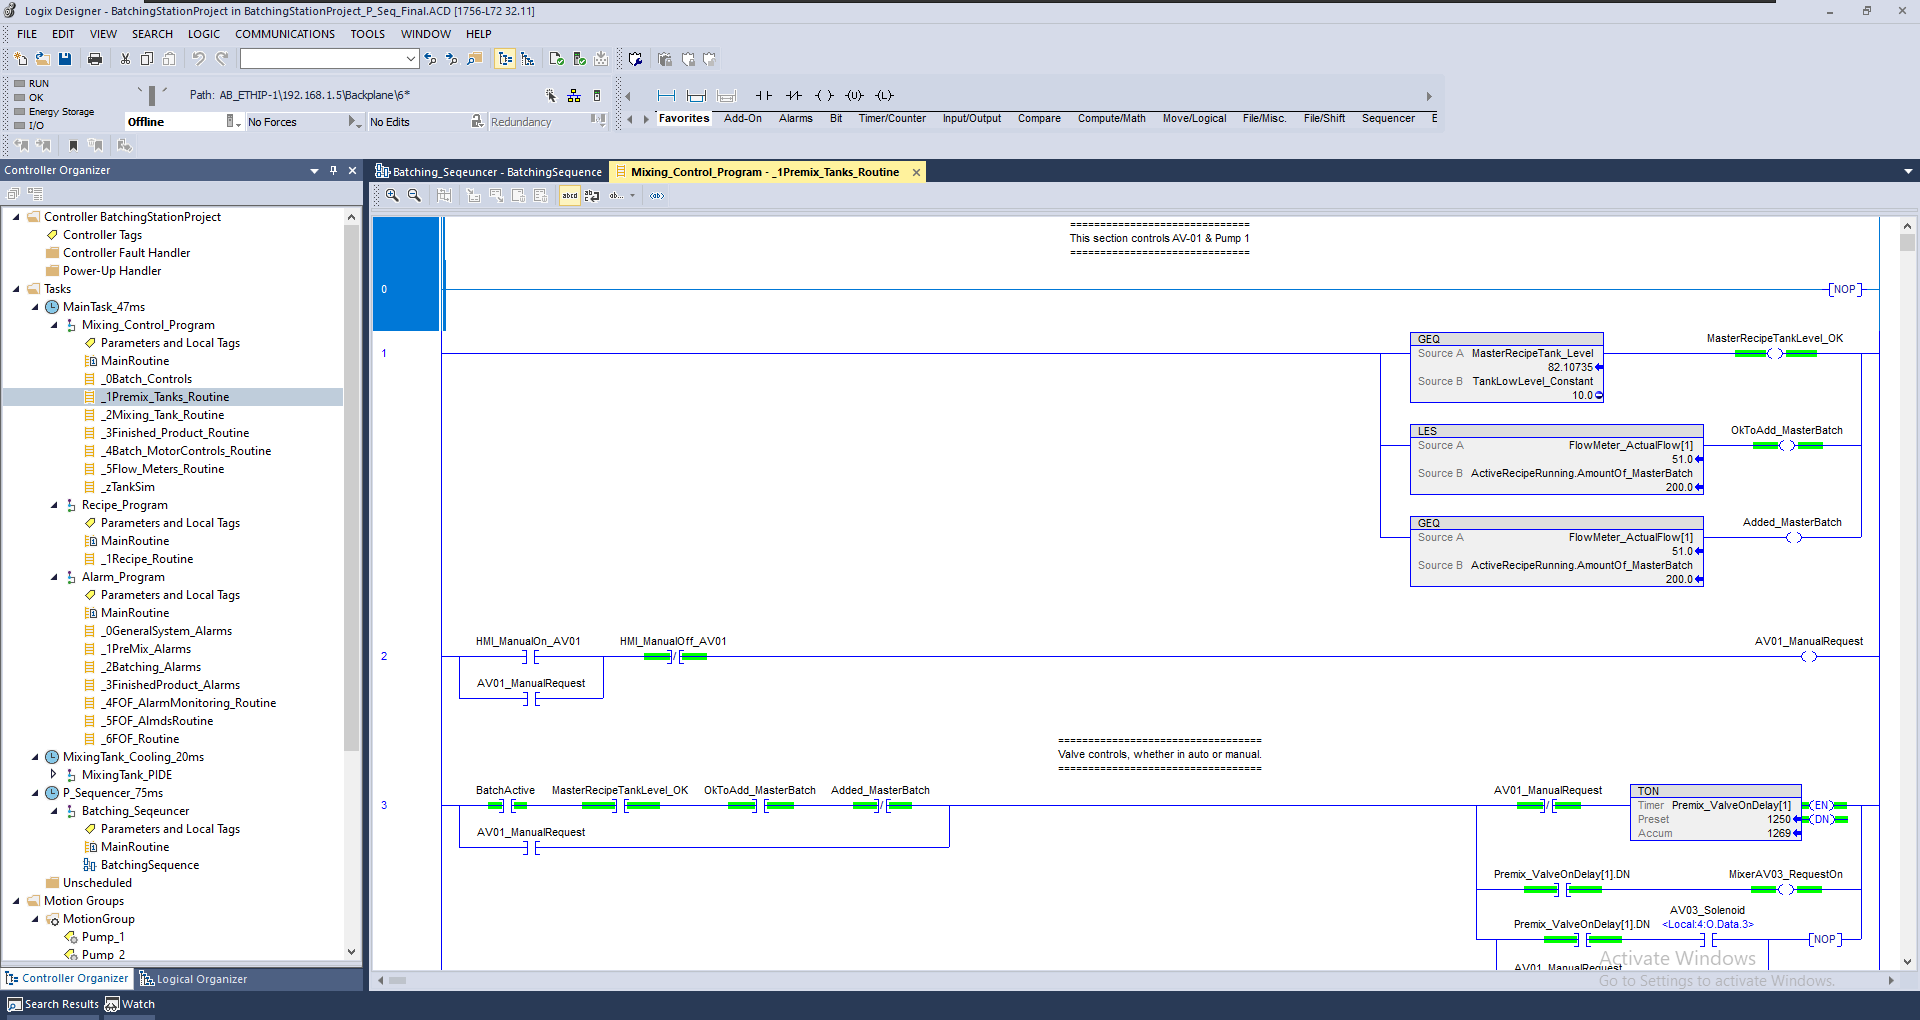Viewport: 1920px width, 1020px height.
Task: Insert an Output Unlatch (OTU) coil
Action: [x=854, y=96]
